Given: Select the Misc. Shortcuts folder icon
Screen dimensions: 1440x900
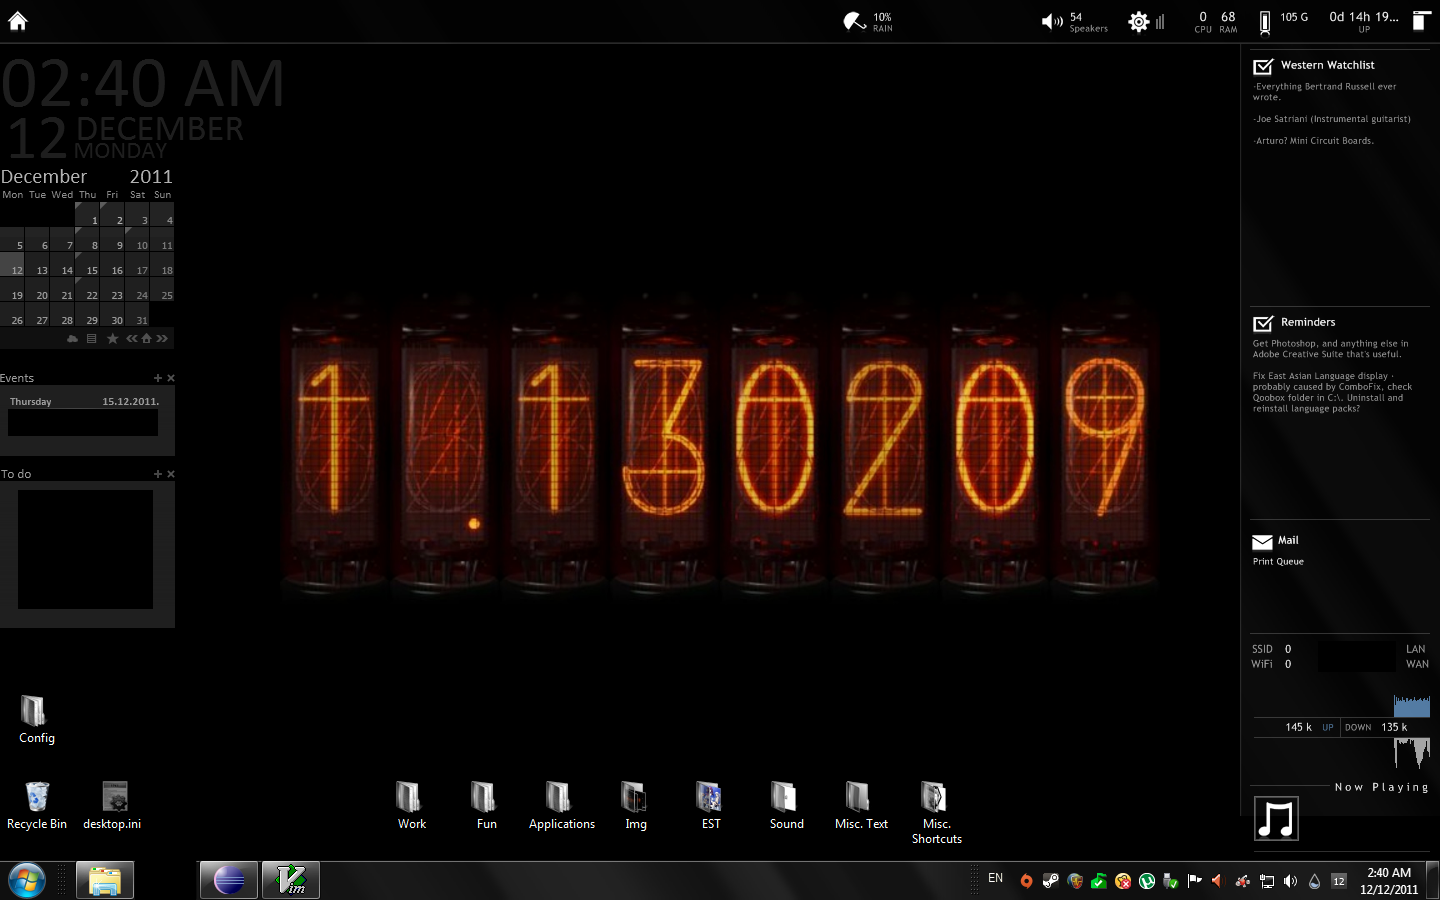Looking at the screenshot, I should [x=936, y=813].
